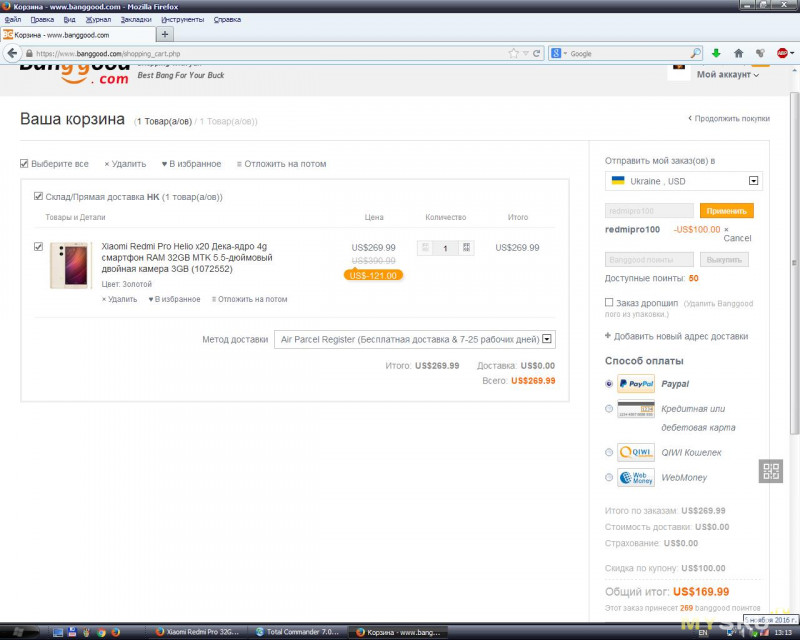Open the Журнал menu
Image resolution: width=800 pixels, height=640 pixels.
(x=98, y=19)
